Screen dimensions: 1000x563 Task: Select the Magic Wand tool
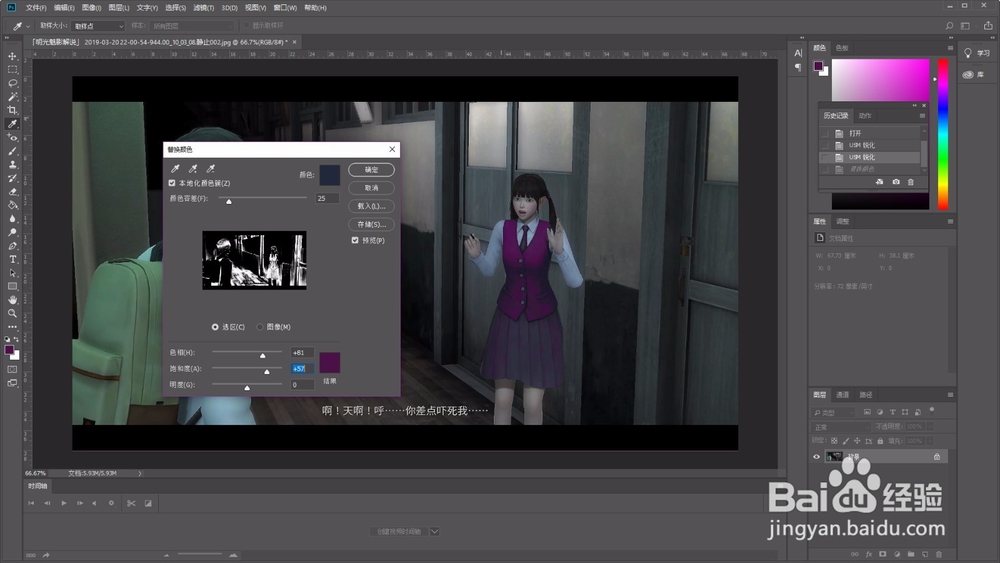12,96
